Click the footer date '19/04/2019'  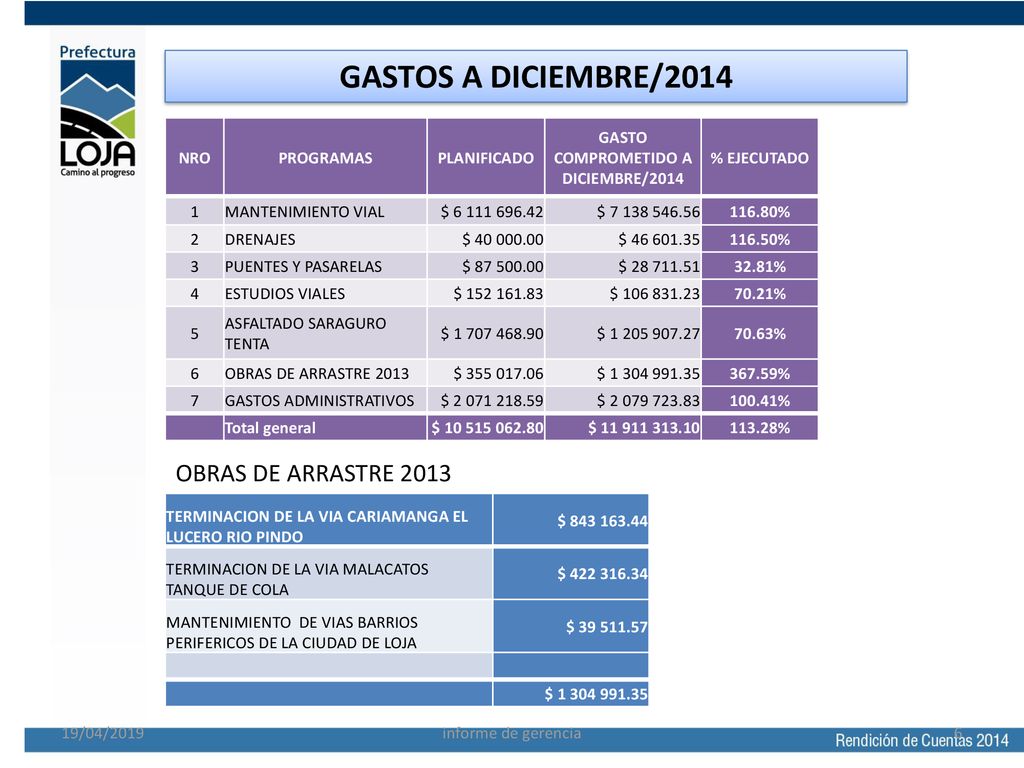103,733
